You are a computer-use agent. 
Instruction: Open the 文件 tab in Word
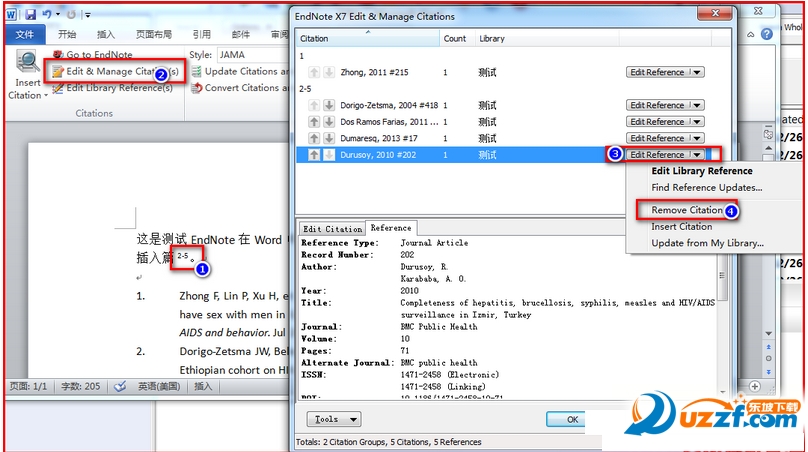click(x=25, y=35)
